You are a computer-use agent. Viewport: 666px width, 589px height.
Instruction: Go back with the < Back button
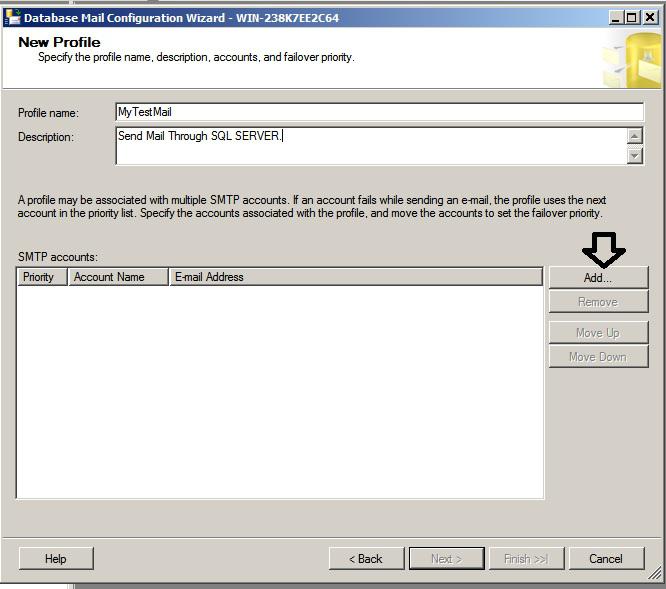(366, 558)
